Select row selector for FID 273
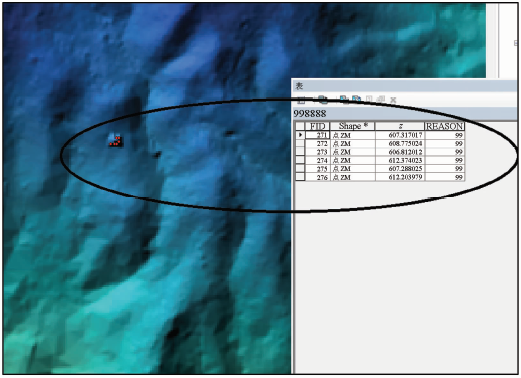The height and width of the screenshot is (378, 521). click(300, 152)
